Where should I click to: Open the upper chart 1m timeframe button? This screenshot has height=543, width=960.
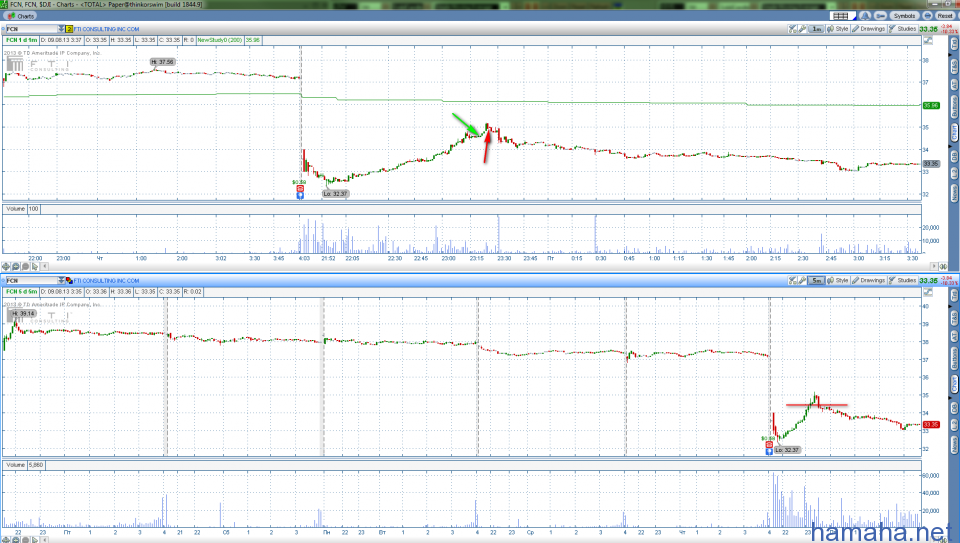click(817, 29)
